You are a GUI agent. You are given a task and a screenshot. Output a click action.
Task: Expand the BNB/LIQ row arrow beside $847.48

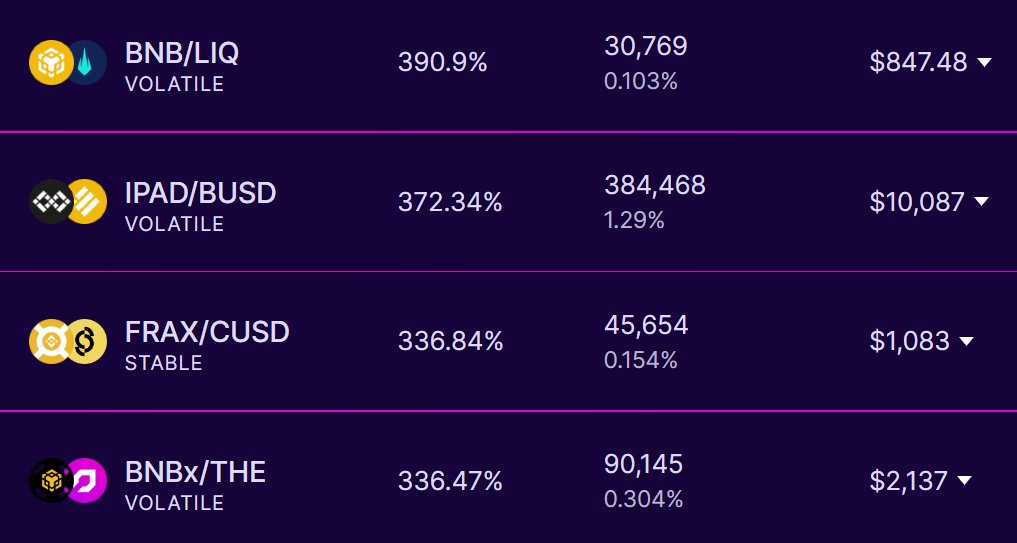tap(984, 62)
